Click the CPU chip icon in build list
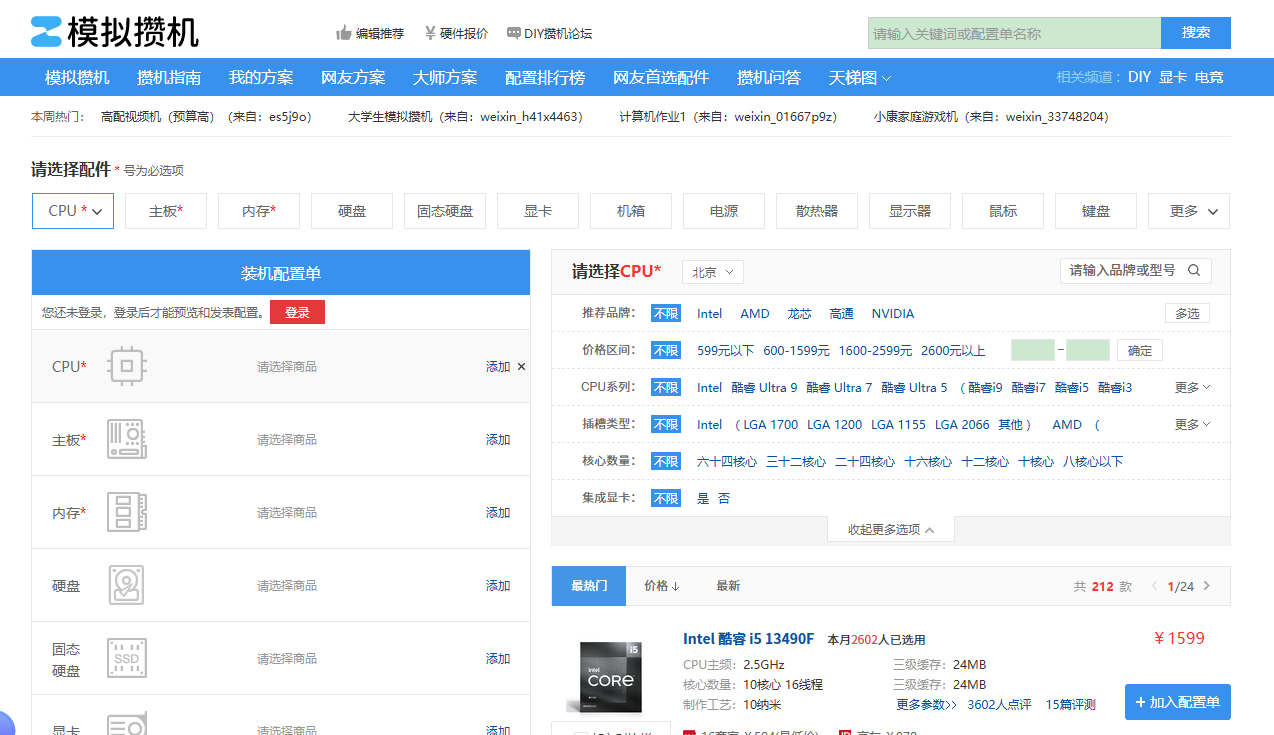The width and height of the screenshot is (1274, 735). tap(127, 366)
